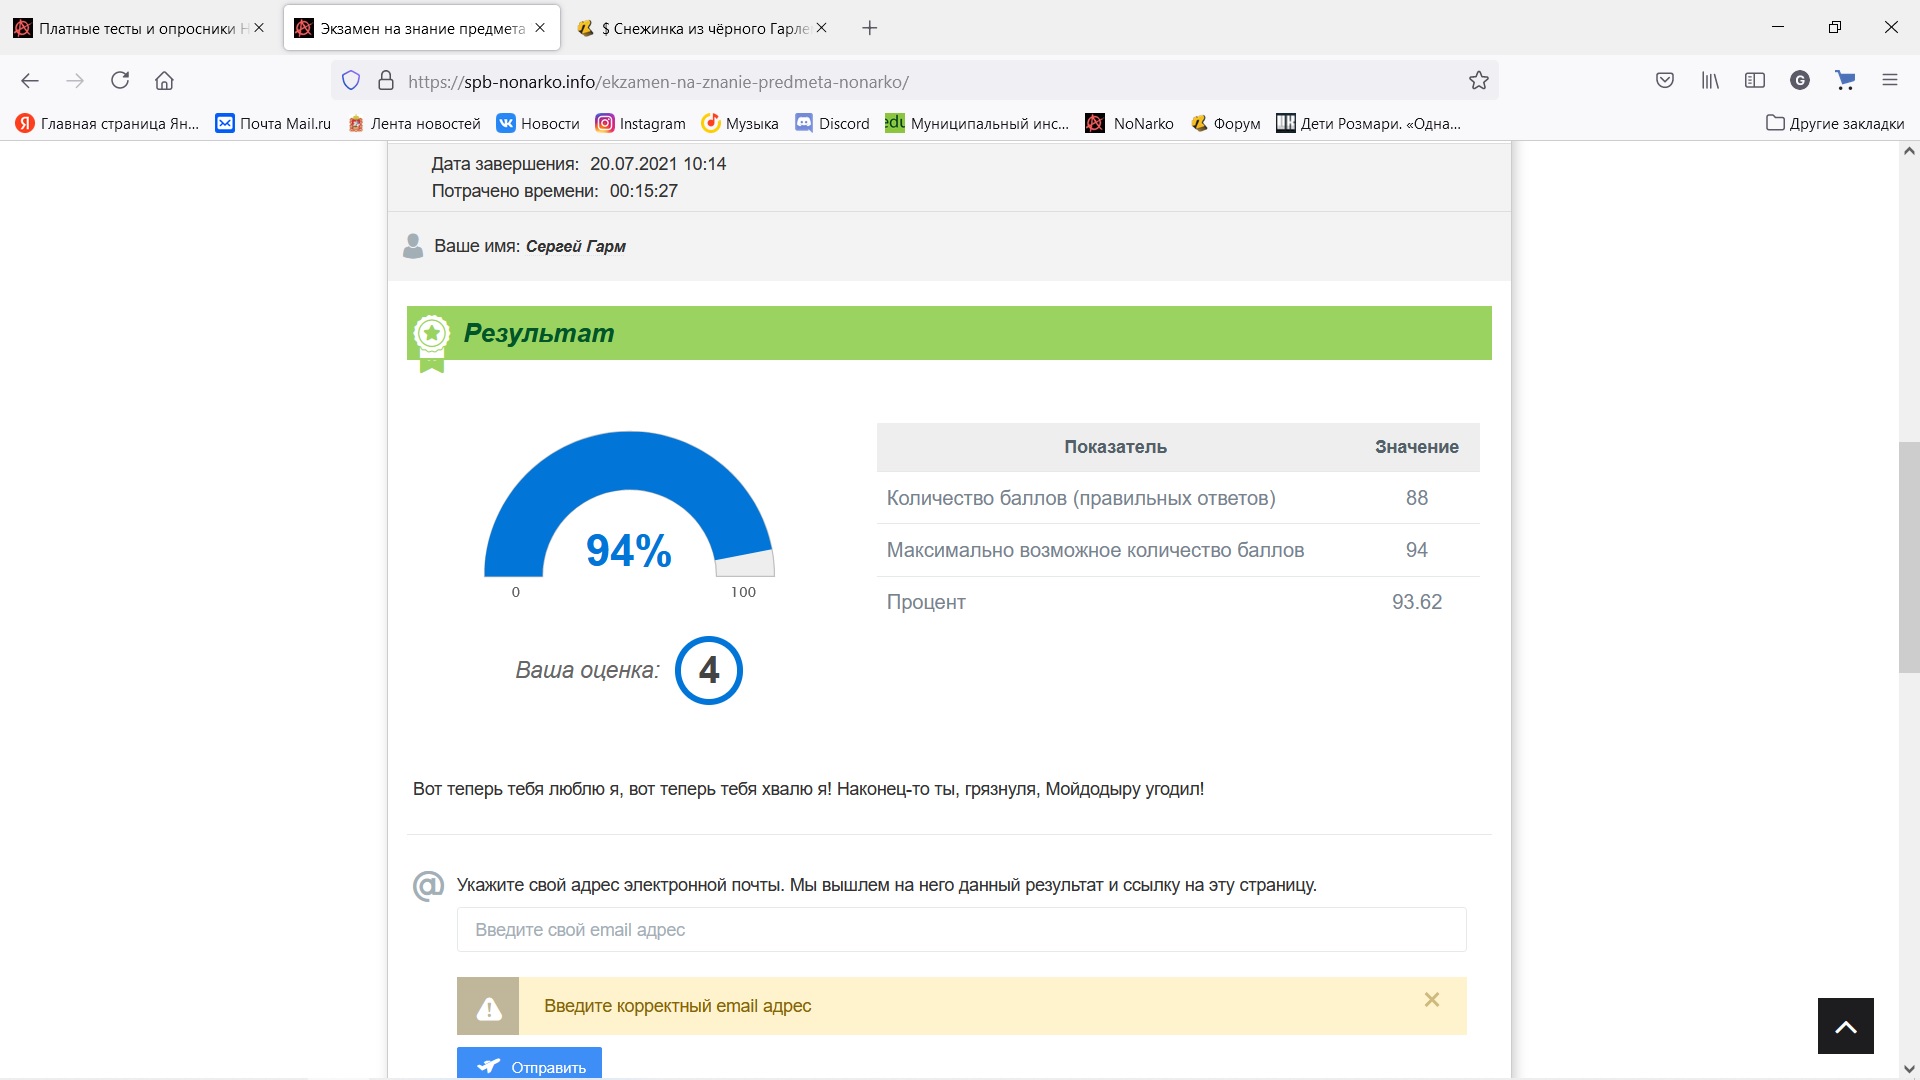Viewport: 1920px width, 1080px height.
Task: Toggle the sidebar view icon
Action: tap(1755, 80)
